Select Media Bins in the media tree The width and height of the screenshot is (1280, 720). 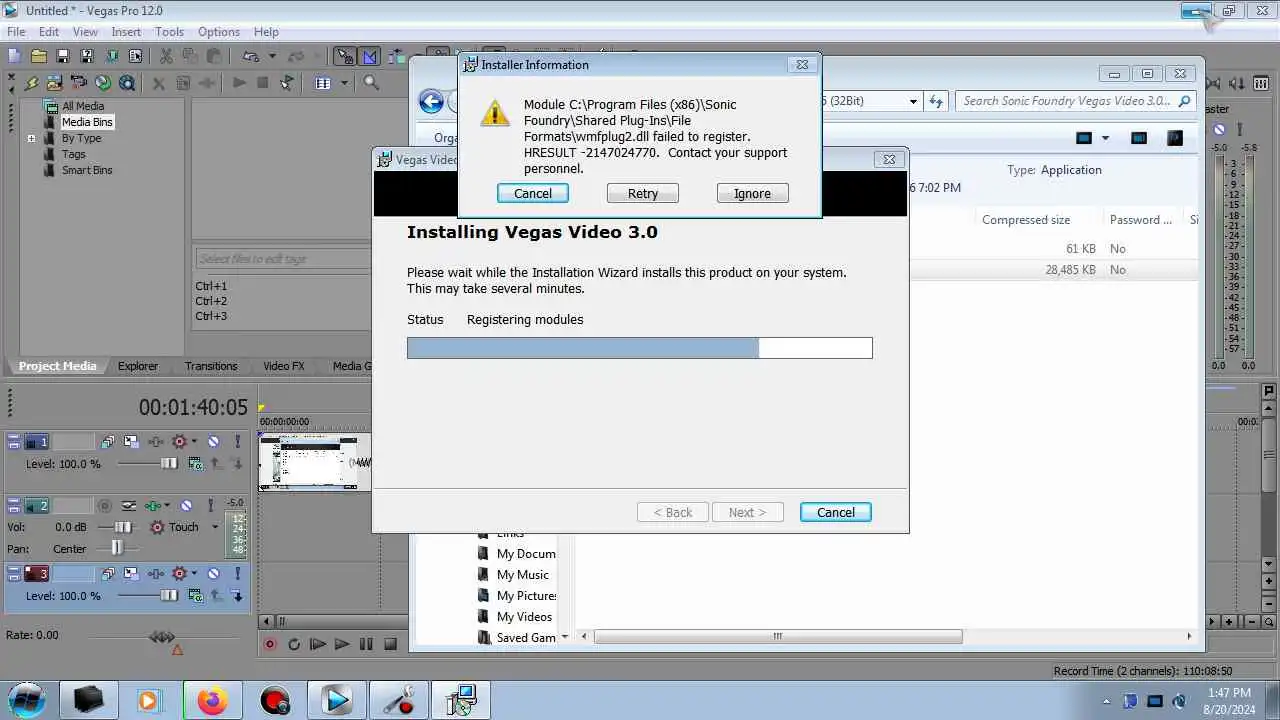(87, 122)
